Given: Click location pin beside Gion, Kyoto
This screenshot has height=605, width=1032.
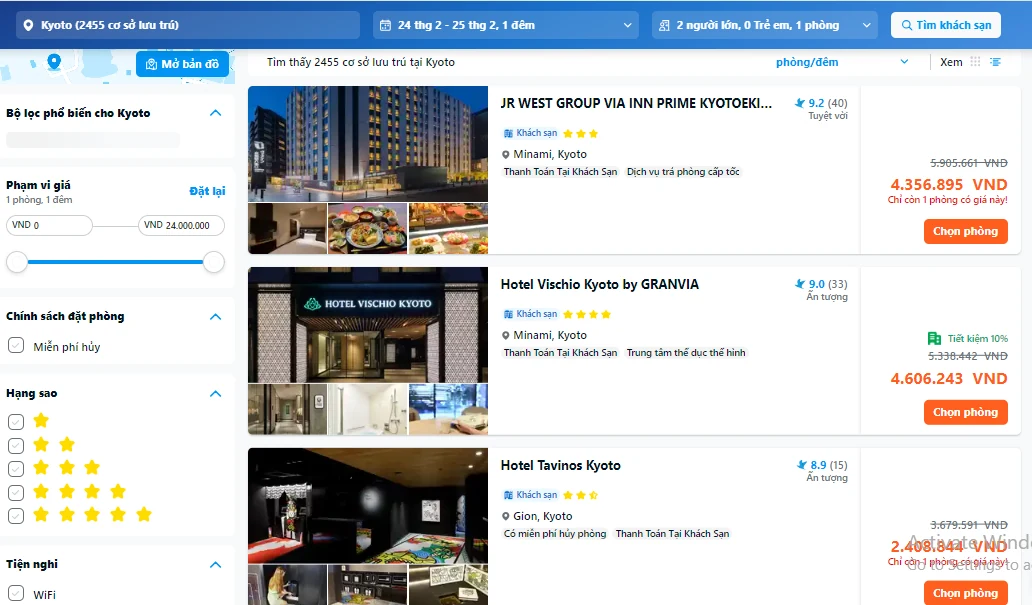Looking at the screenshot, I should [505, 517].
